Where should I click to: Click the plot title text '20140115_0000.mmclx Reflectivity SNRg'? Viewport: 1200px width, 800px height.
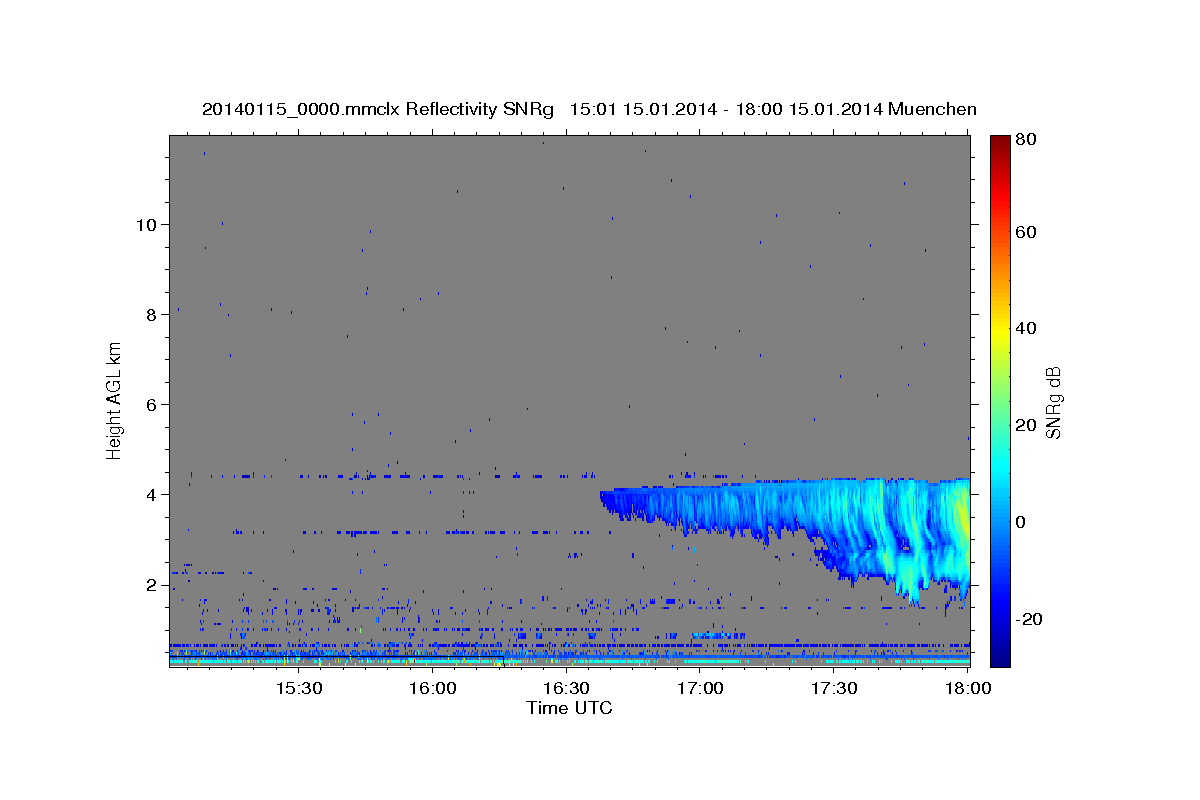[377, 109]
